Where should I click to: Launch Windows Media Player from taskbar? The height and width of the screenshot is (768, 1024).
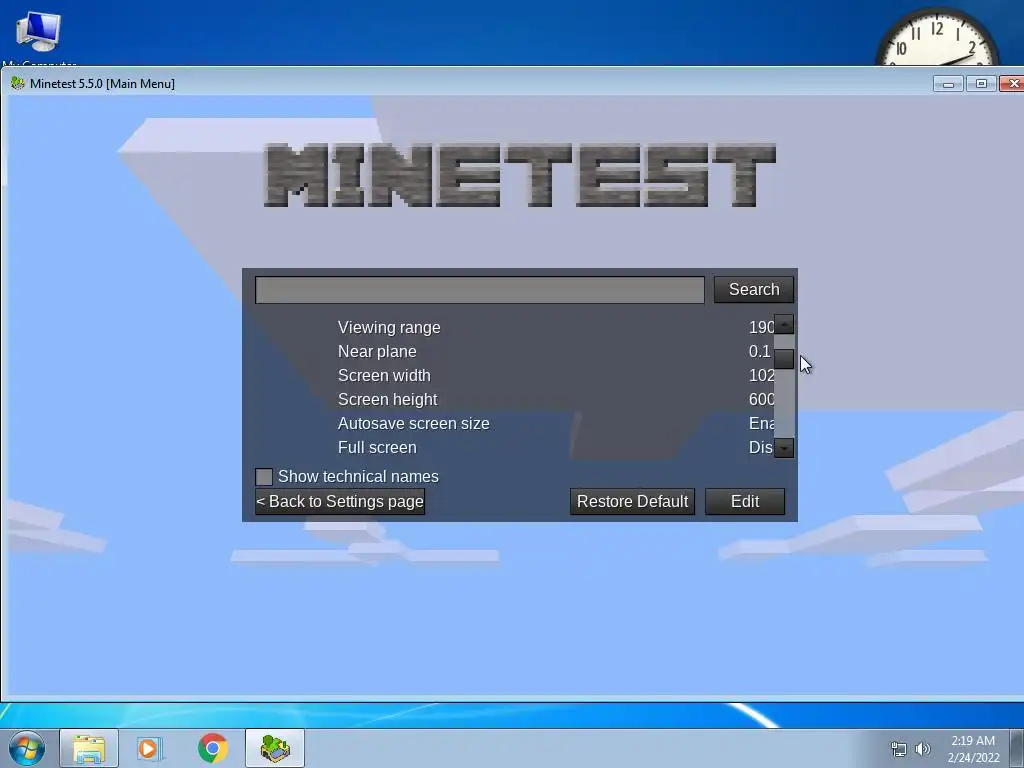(150, 748)
